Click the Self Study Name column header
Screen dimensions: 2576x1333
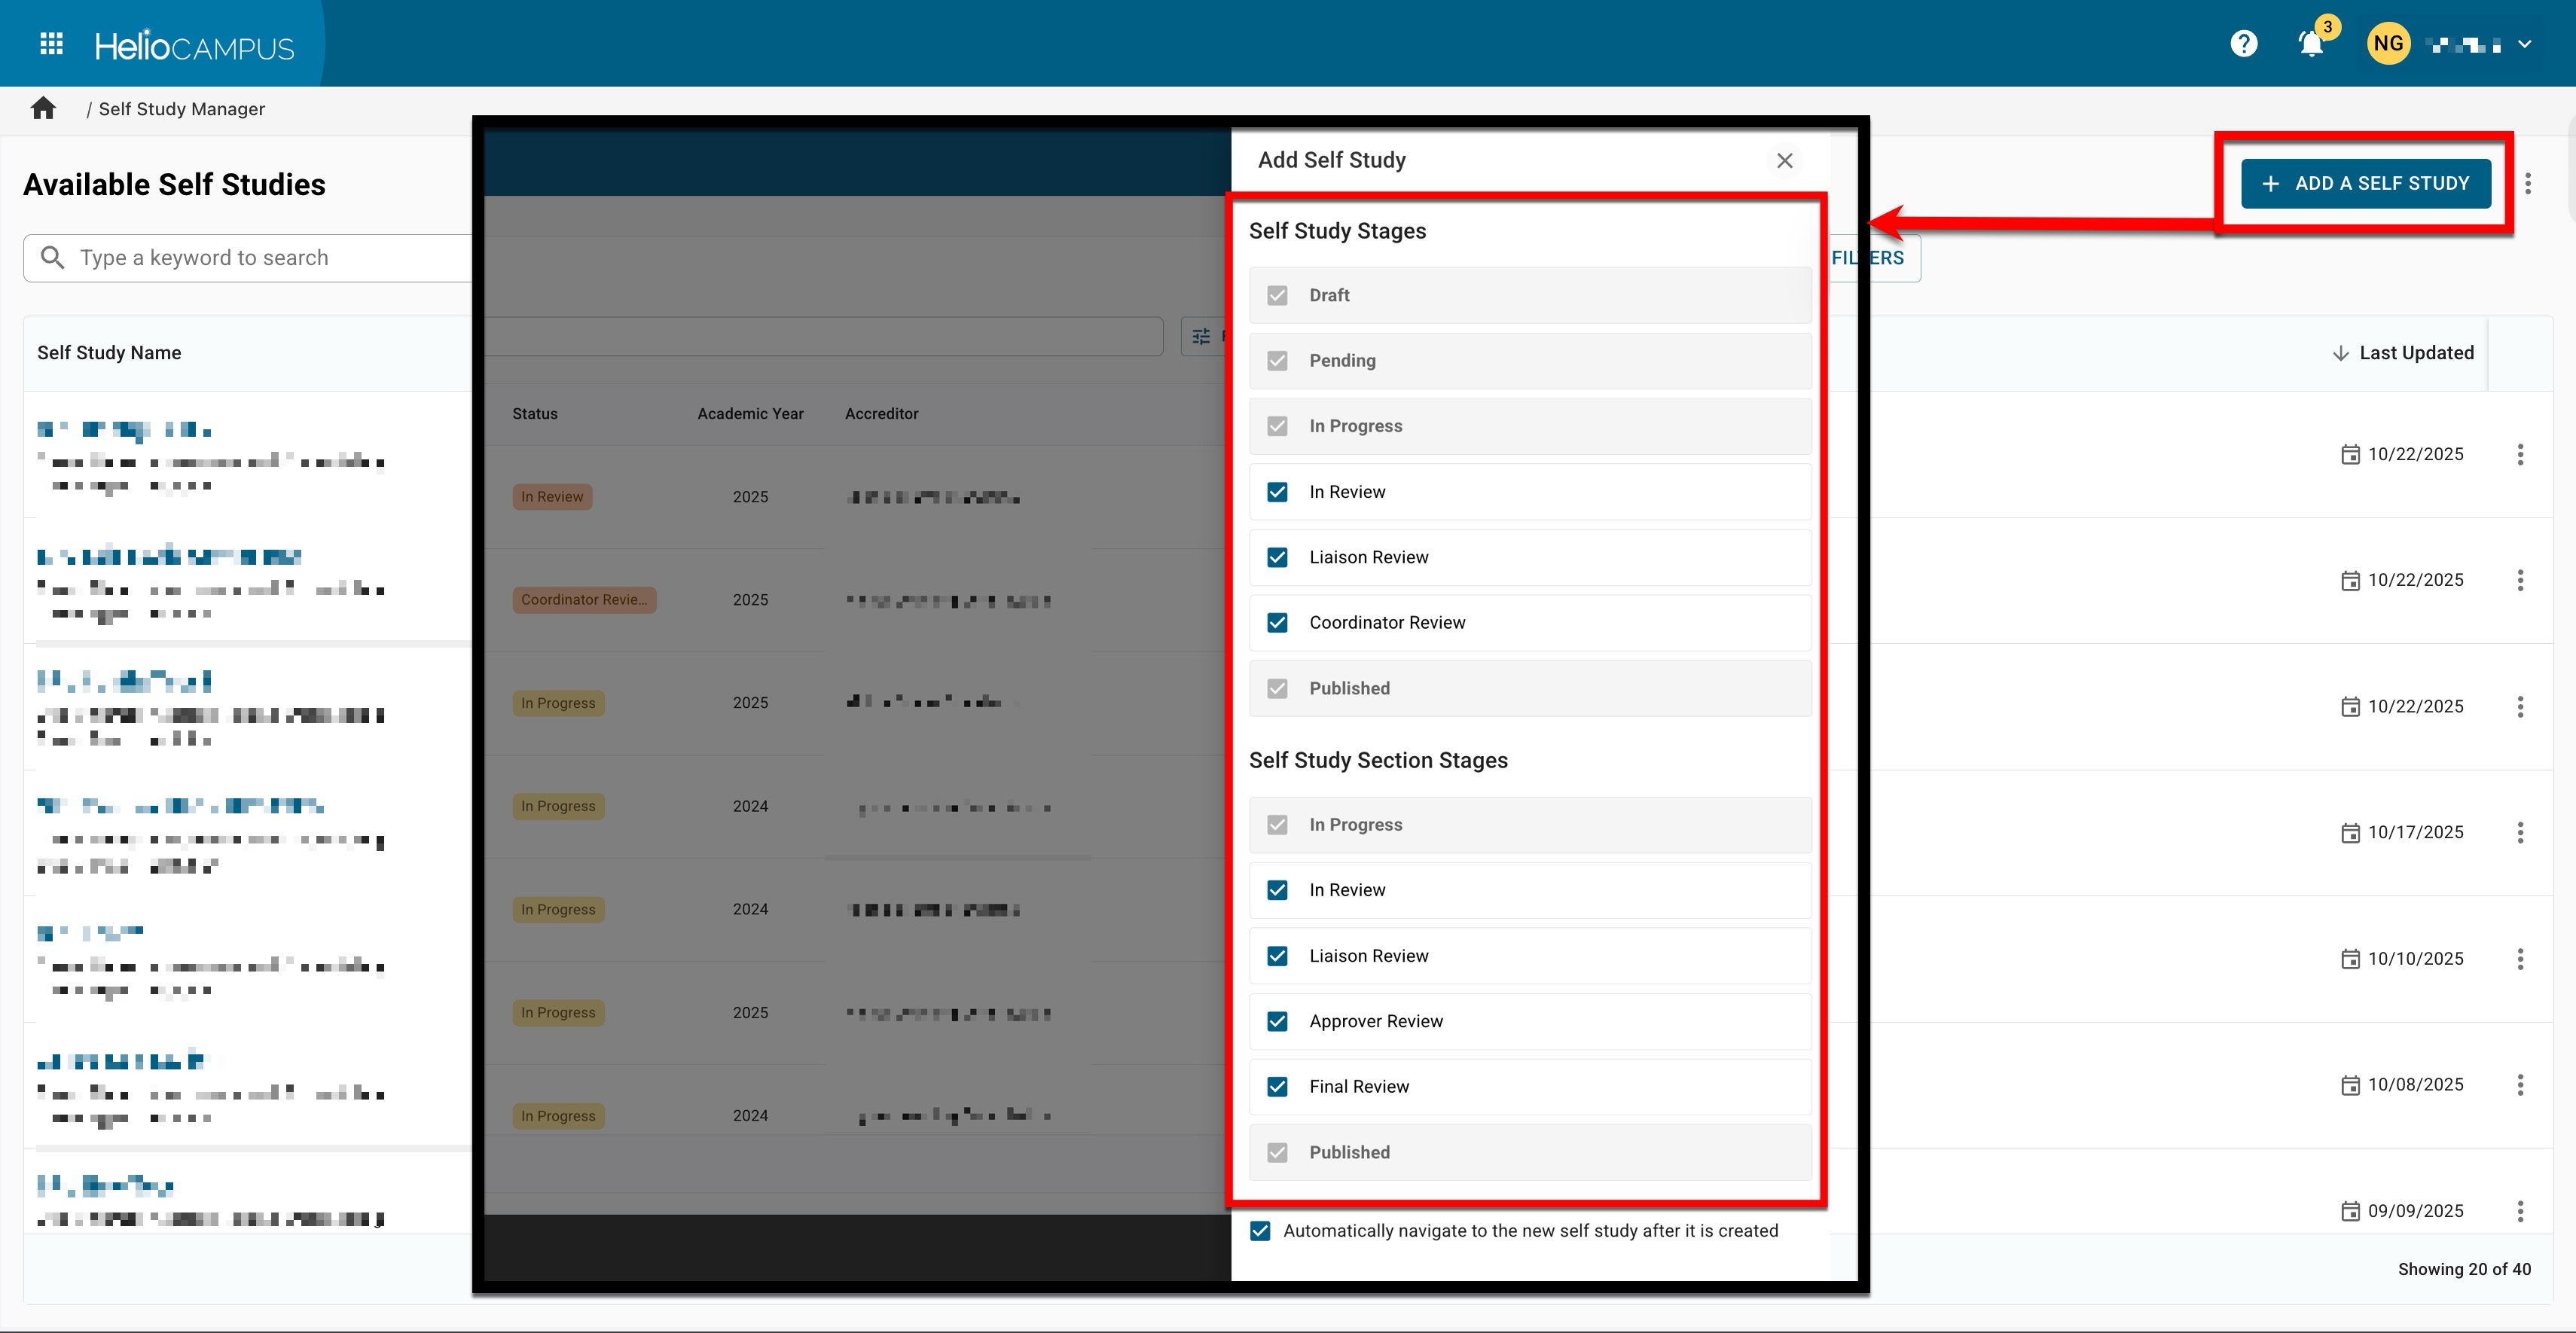click(x=109, y=353)
